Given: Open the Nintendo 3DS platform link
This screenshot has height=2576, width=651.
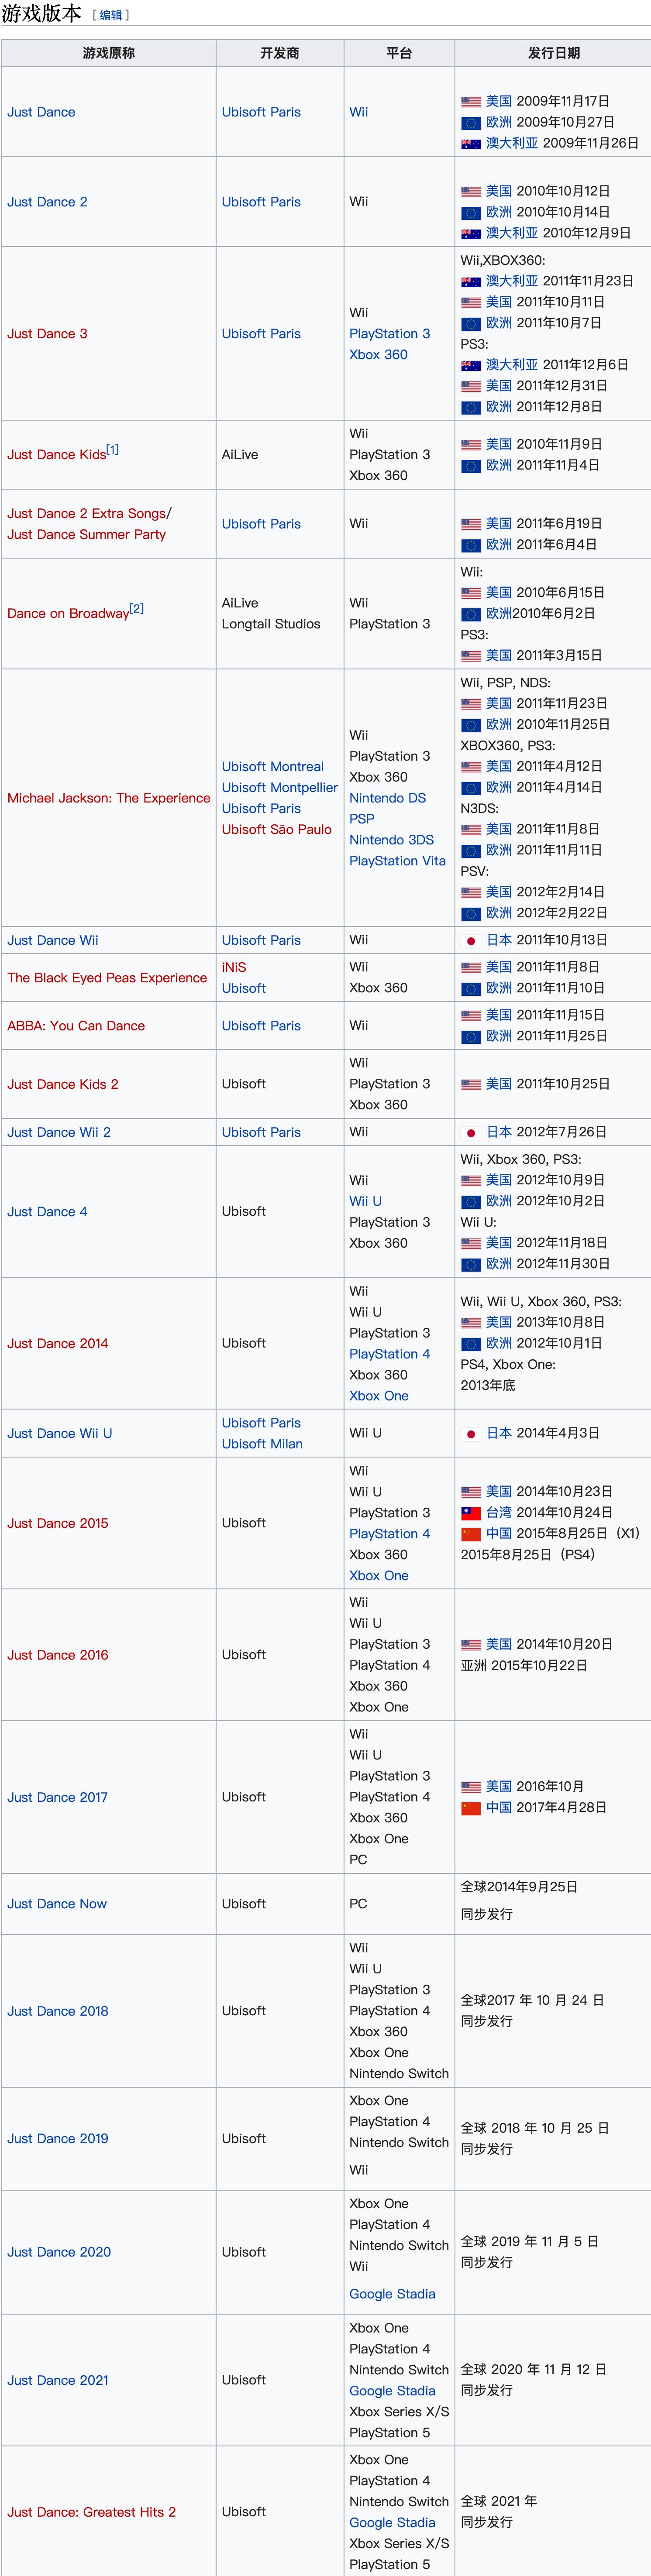Looking at the screenshot, I should tap(392, 840).
